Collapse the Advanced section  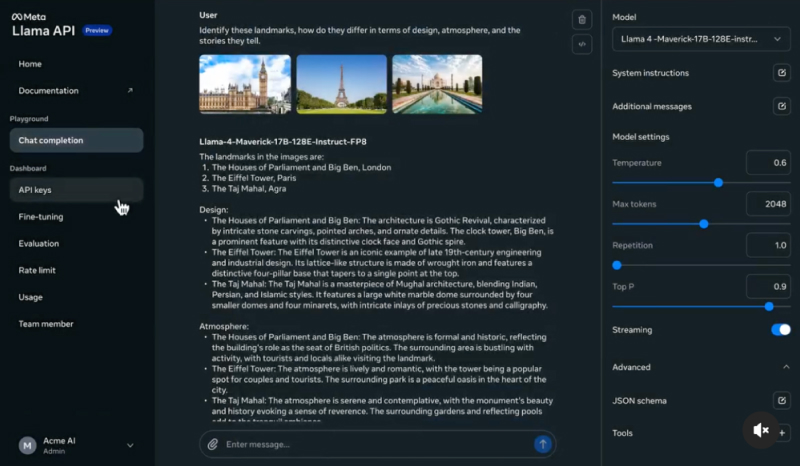point(786,367)
